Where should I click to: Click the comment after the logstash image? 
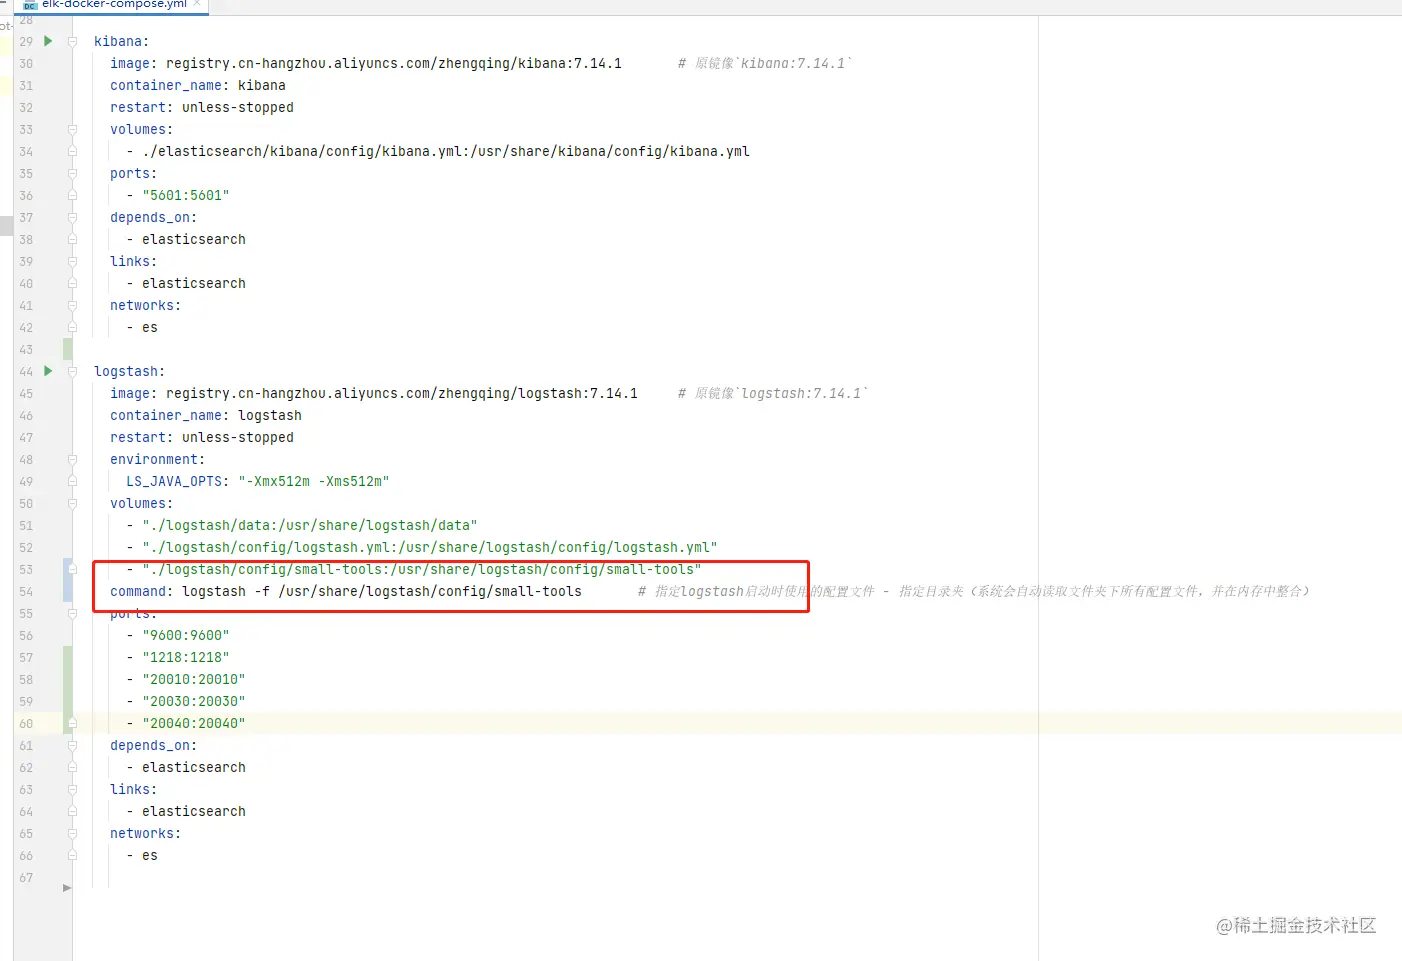pyautogui.click(x=773, y=393)
